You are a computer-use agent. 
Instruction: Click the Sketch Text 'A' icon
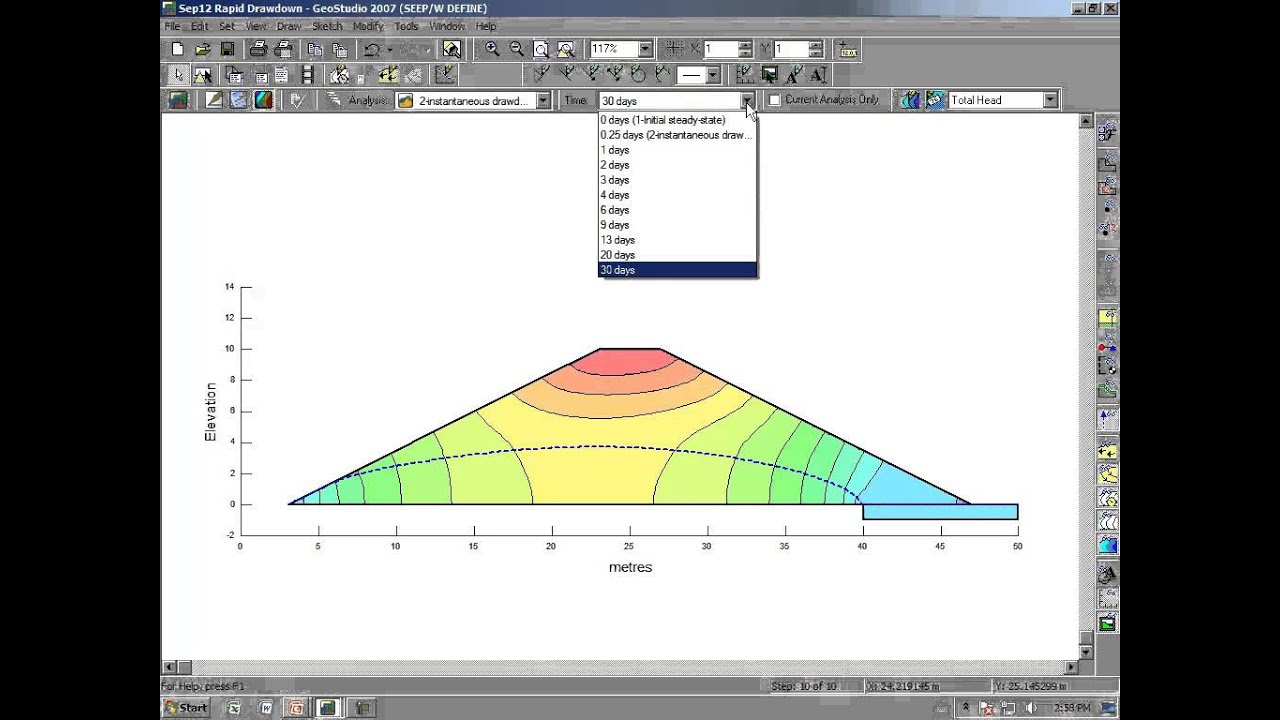pyautogui.click(x=794, y=75)
